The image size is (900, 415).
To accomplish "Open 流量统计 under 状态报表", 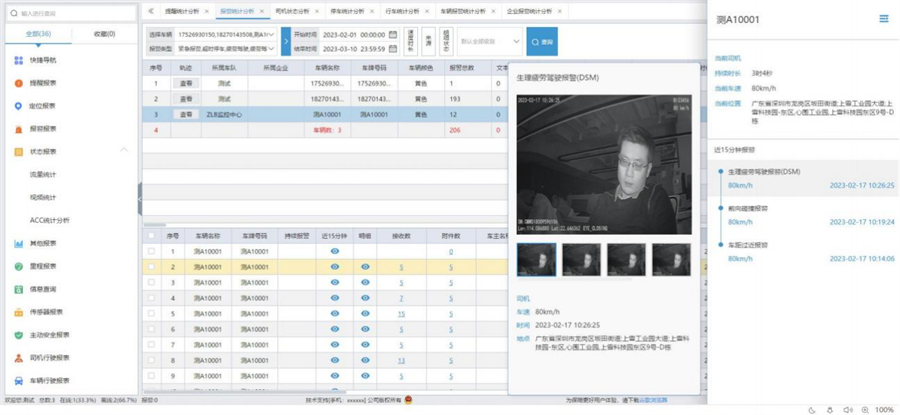I will (x=42, y=174).
